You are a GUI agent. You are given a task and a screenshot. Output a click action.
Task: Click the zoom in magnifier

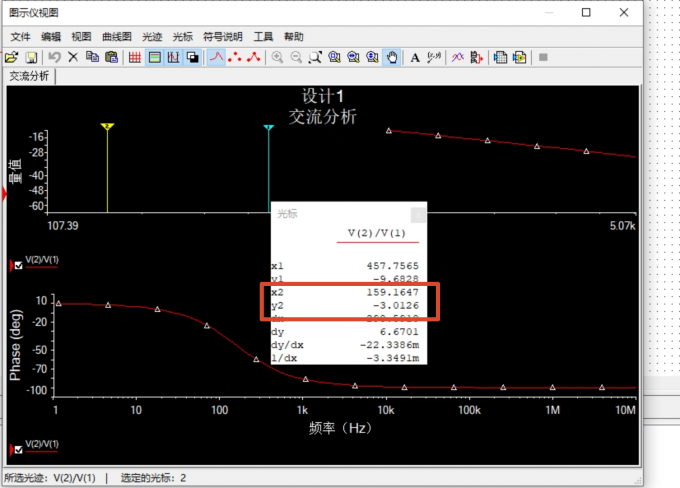point(277,57)
